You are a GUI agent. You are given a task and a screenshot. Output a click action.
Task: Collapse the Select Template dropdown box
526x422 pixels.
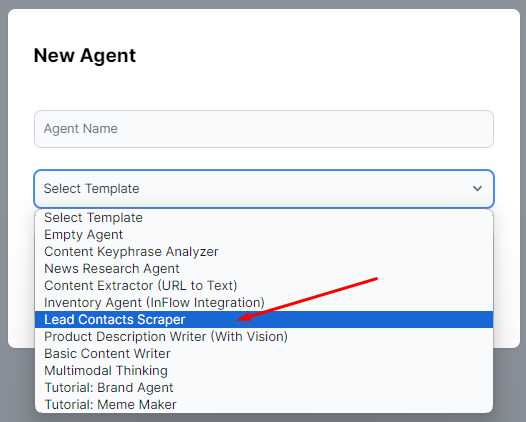[x=264, y=189]
